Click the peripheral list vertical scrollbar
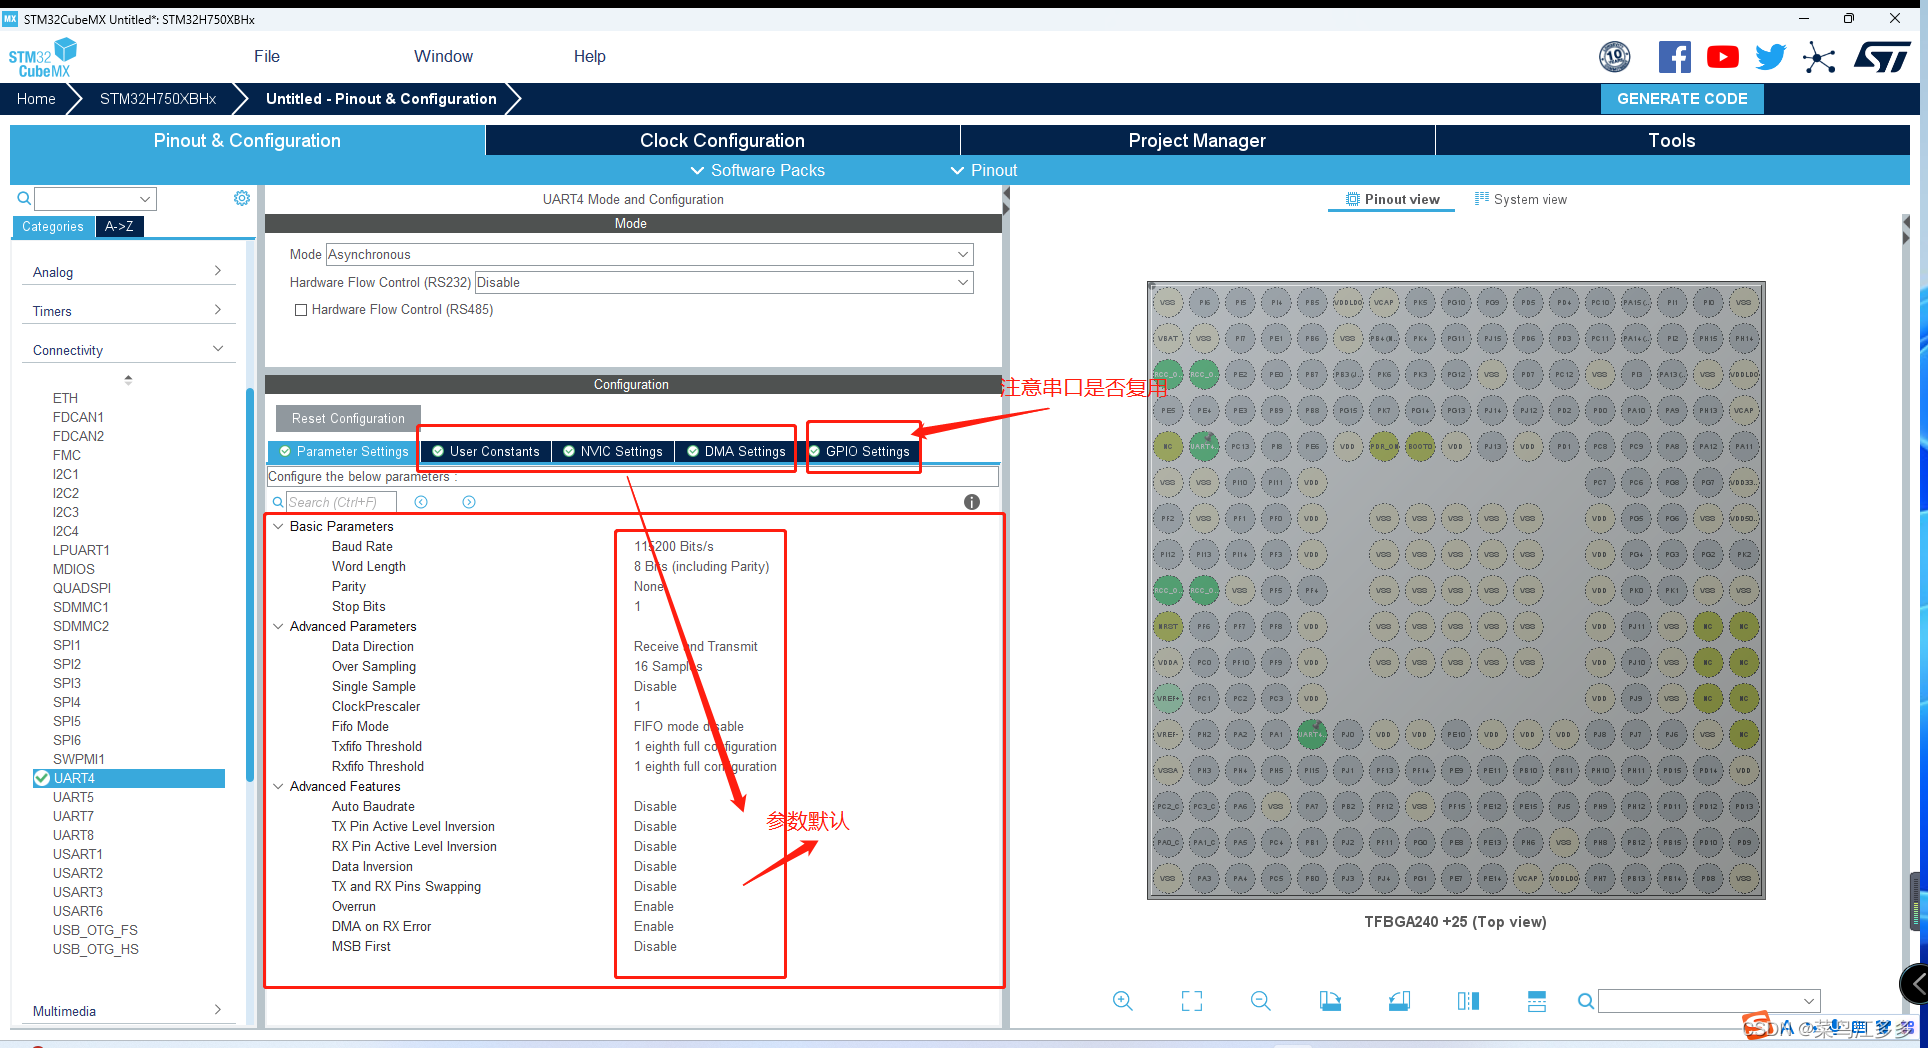 tap(250, 585)
